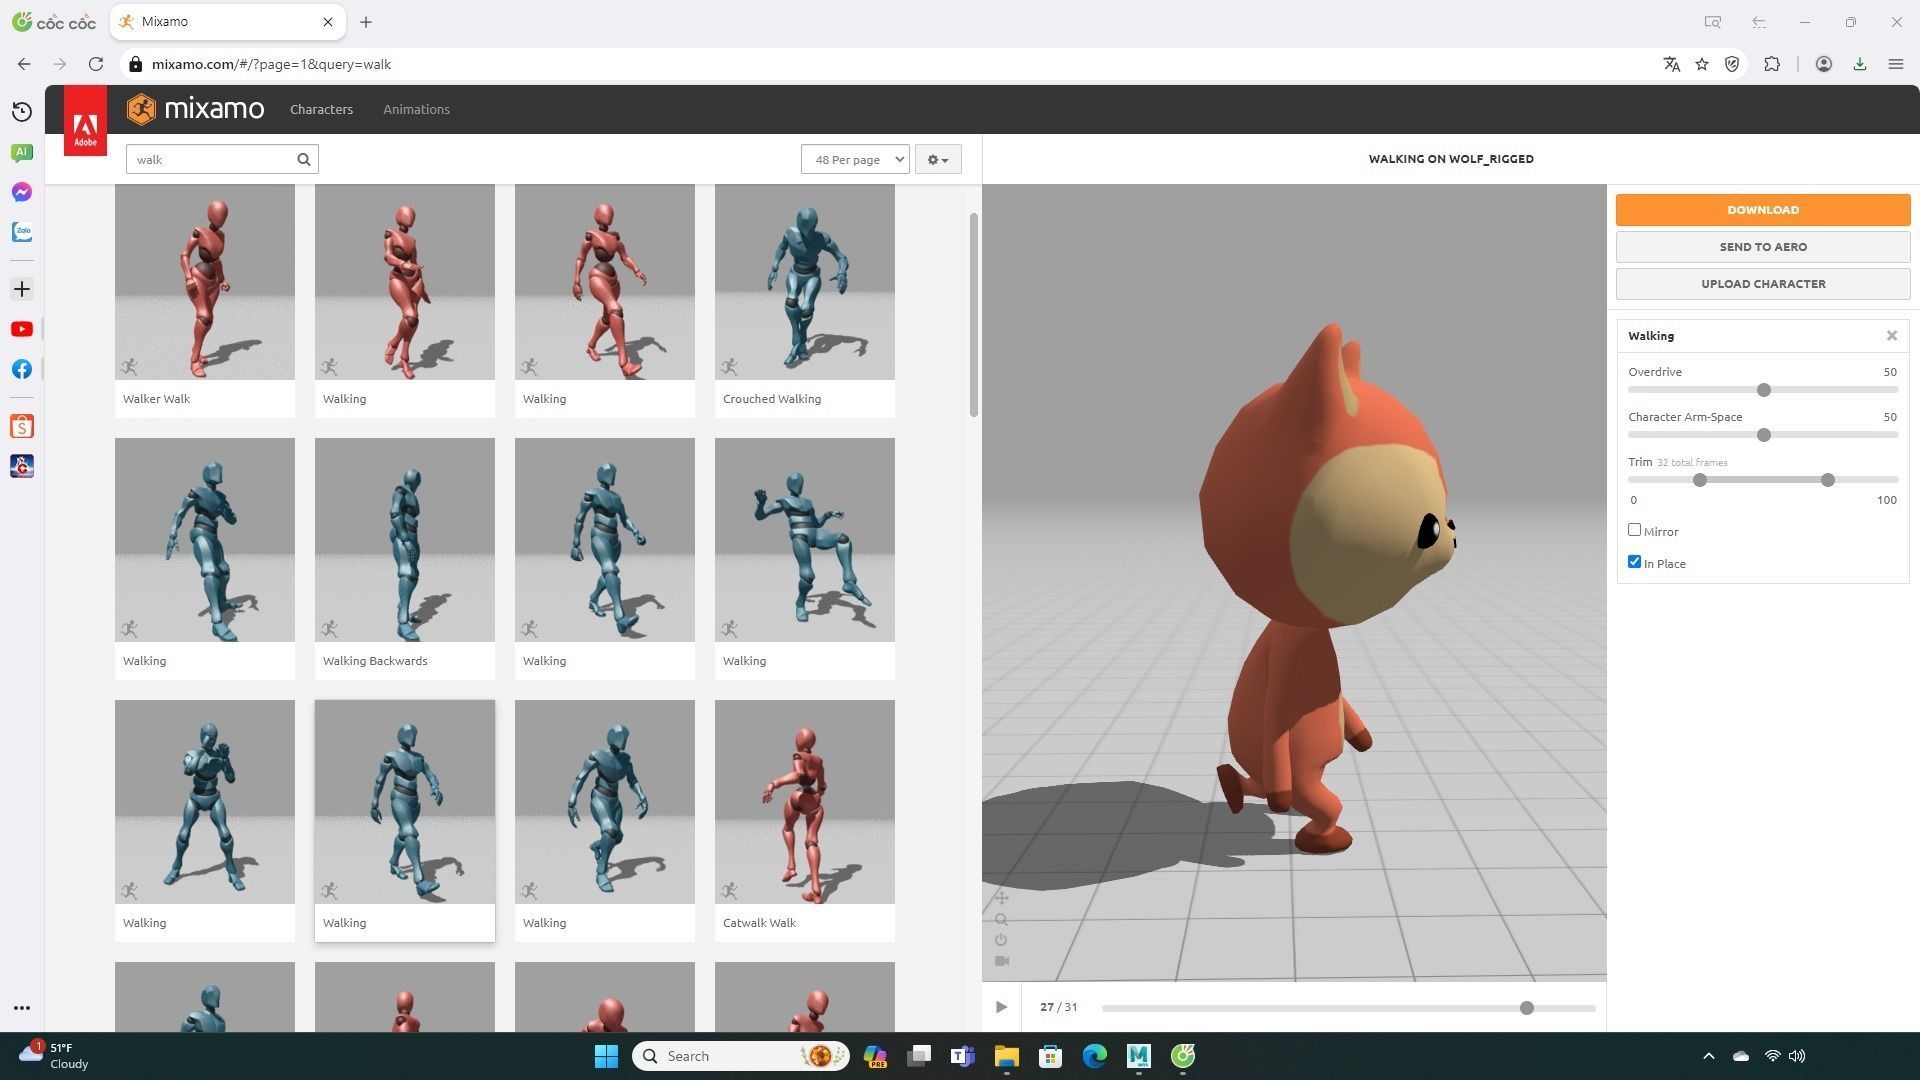Viewport: 1920px width, 1080px height.
Task: Click UPLOAD CHARACTER button
Action: pos(1763,284)
